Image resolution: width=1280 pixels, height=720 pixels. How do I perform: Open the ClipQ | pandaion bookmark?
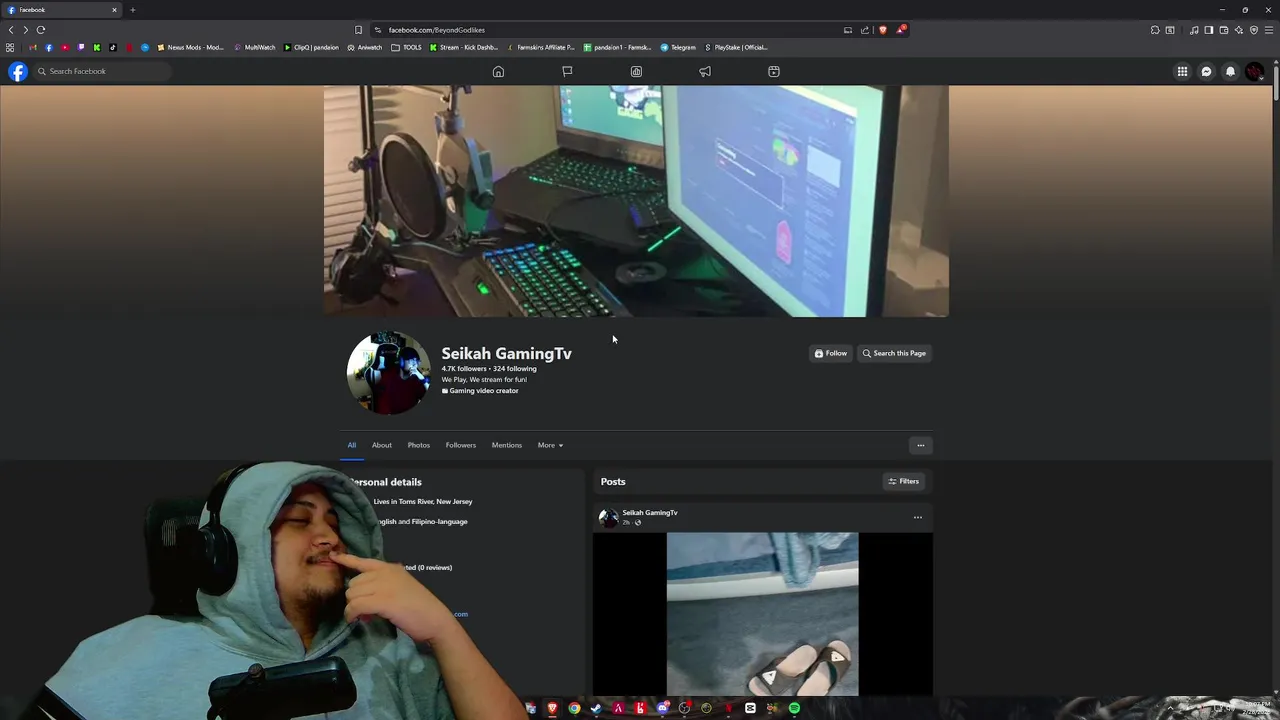click(311, 47)
